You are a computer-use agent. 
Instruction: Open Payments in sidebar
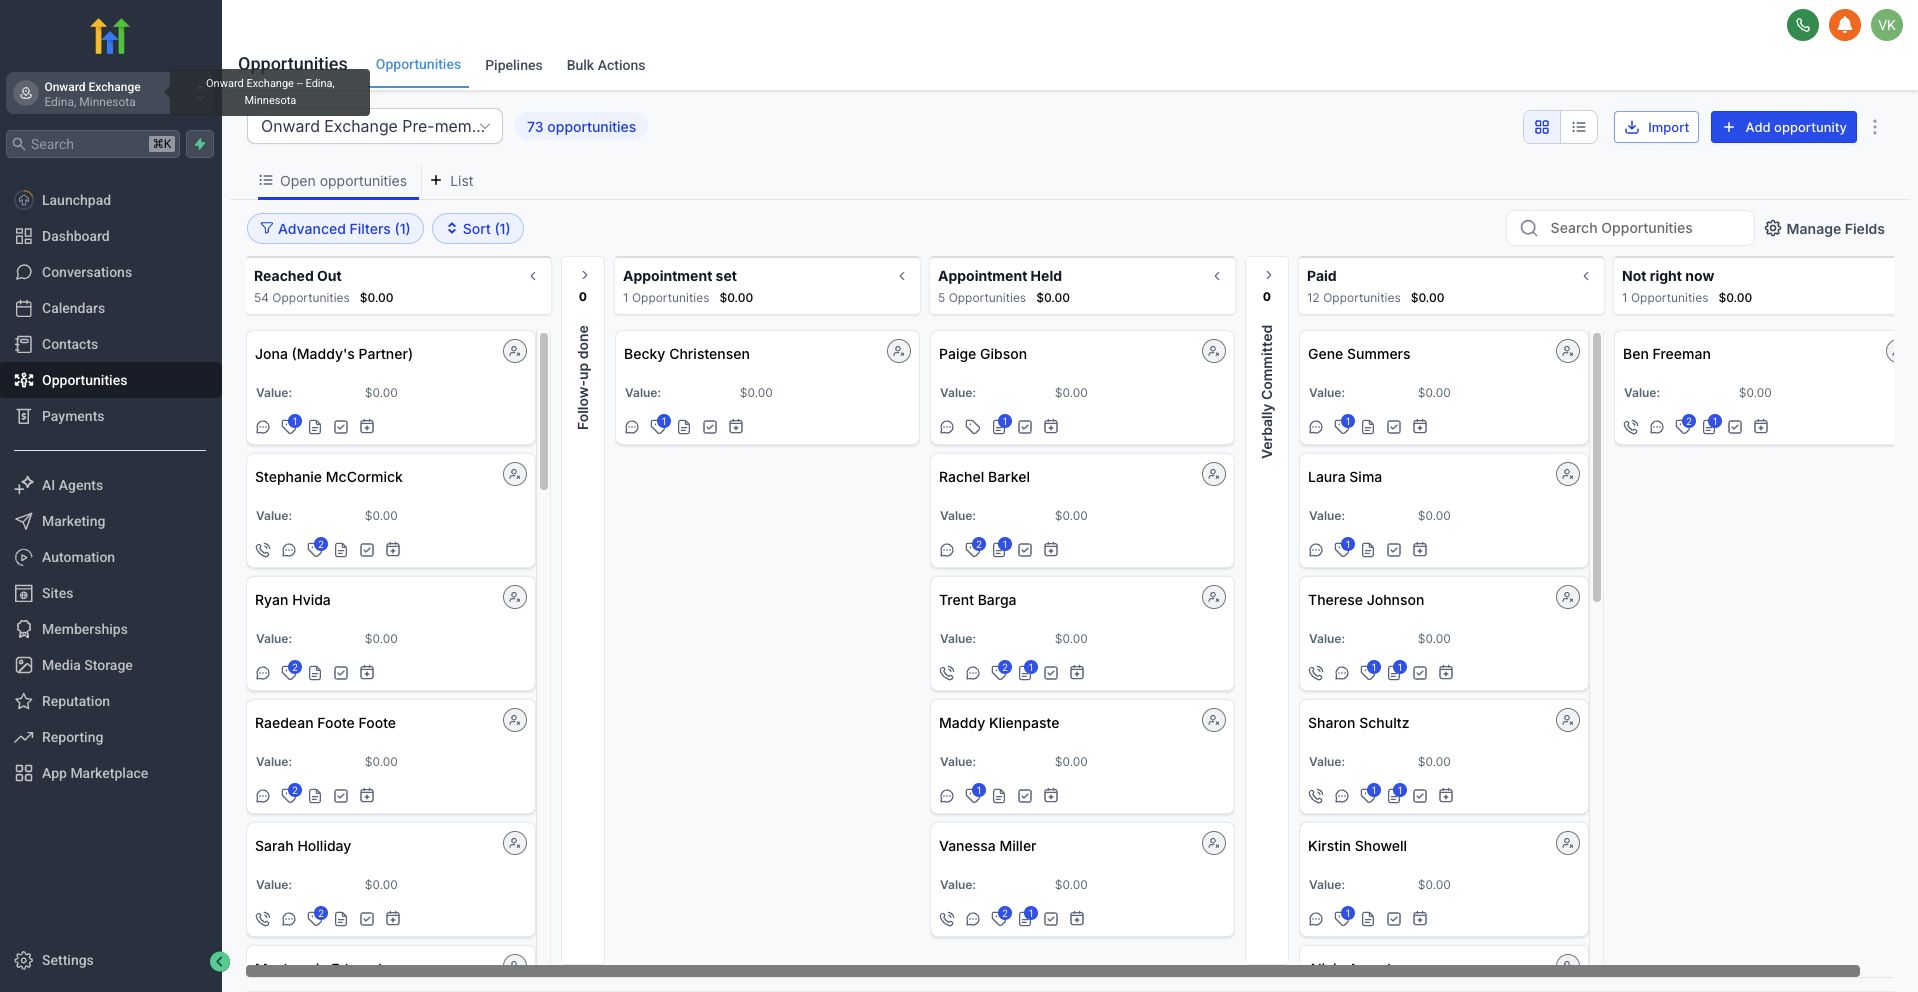pos(110,416)
